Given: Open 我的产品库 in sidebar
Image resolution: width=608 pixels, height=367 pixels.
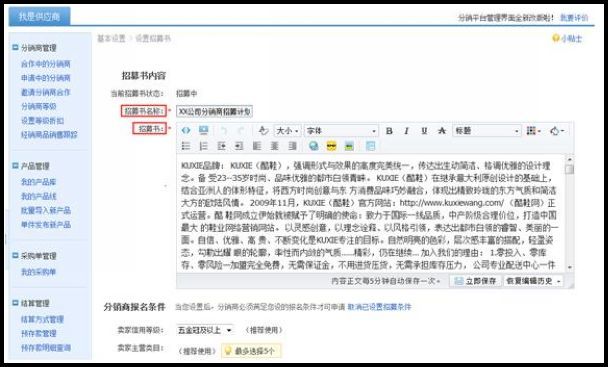Looking at the screenshot, I should [x=38, y=182].
